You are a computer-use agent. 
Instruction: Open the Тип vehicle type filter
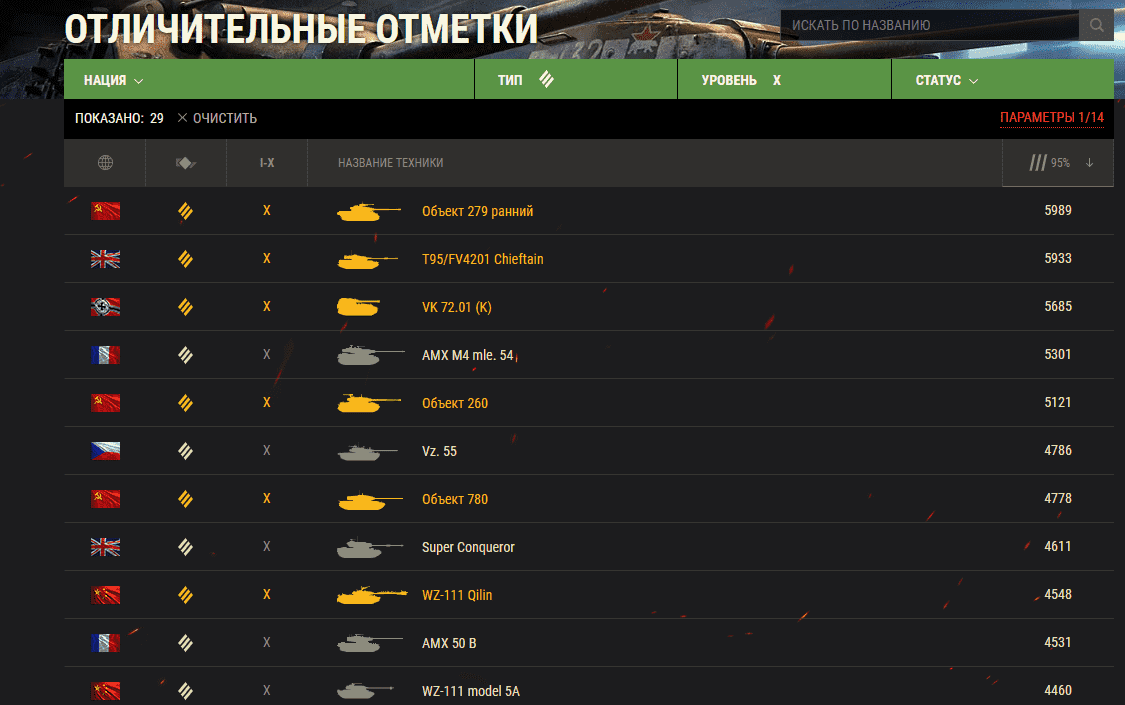[x=576, y=80]
